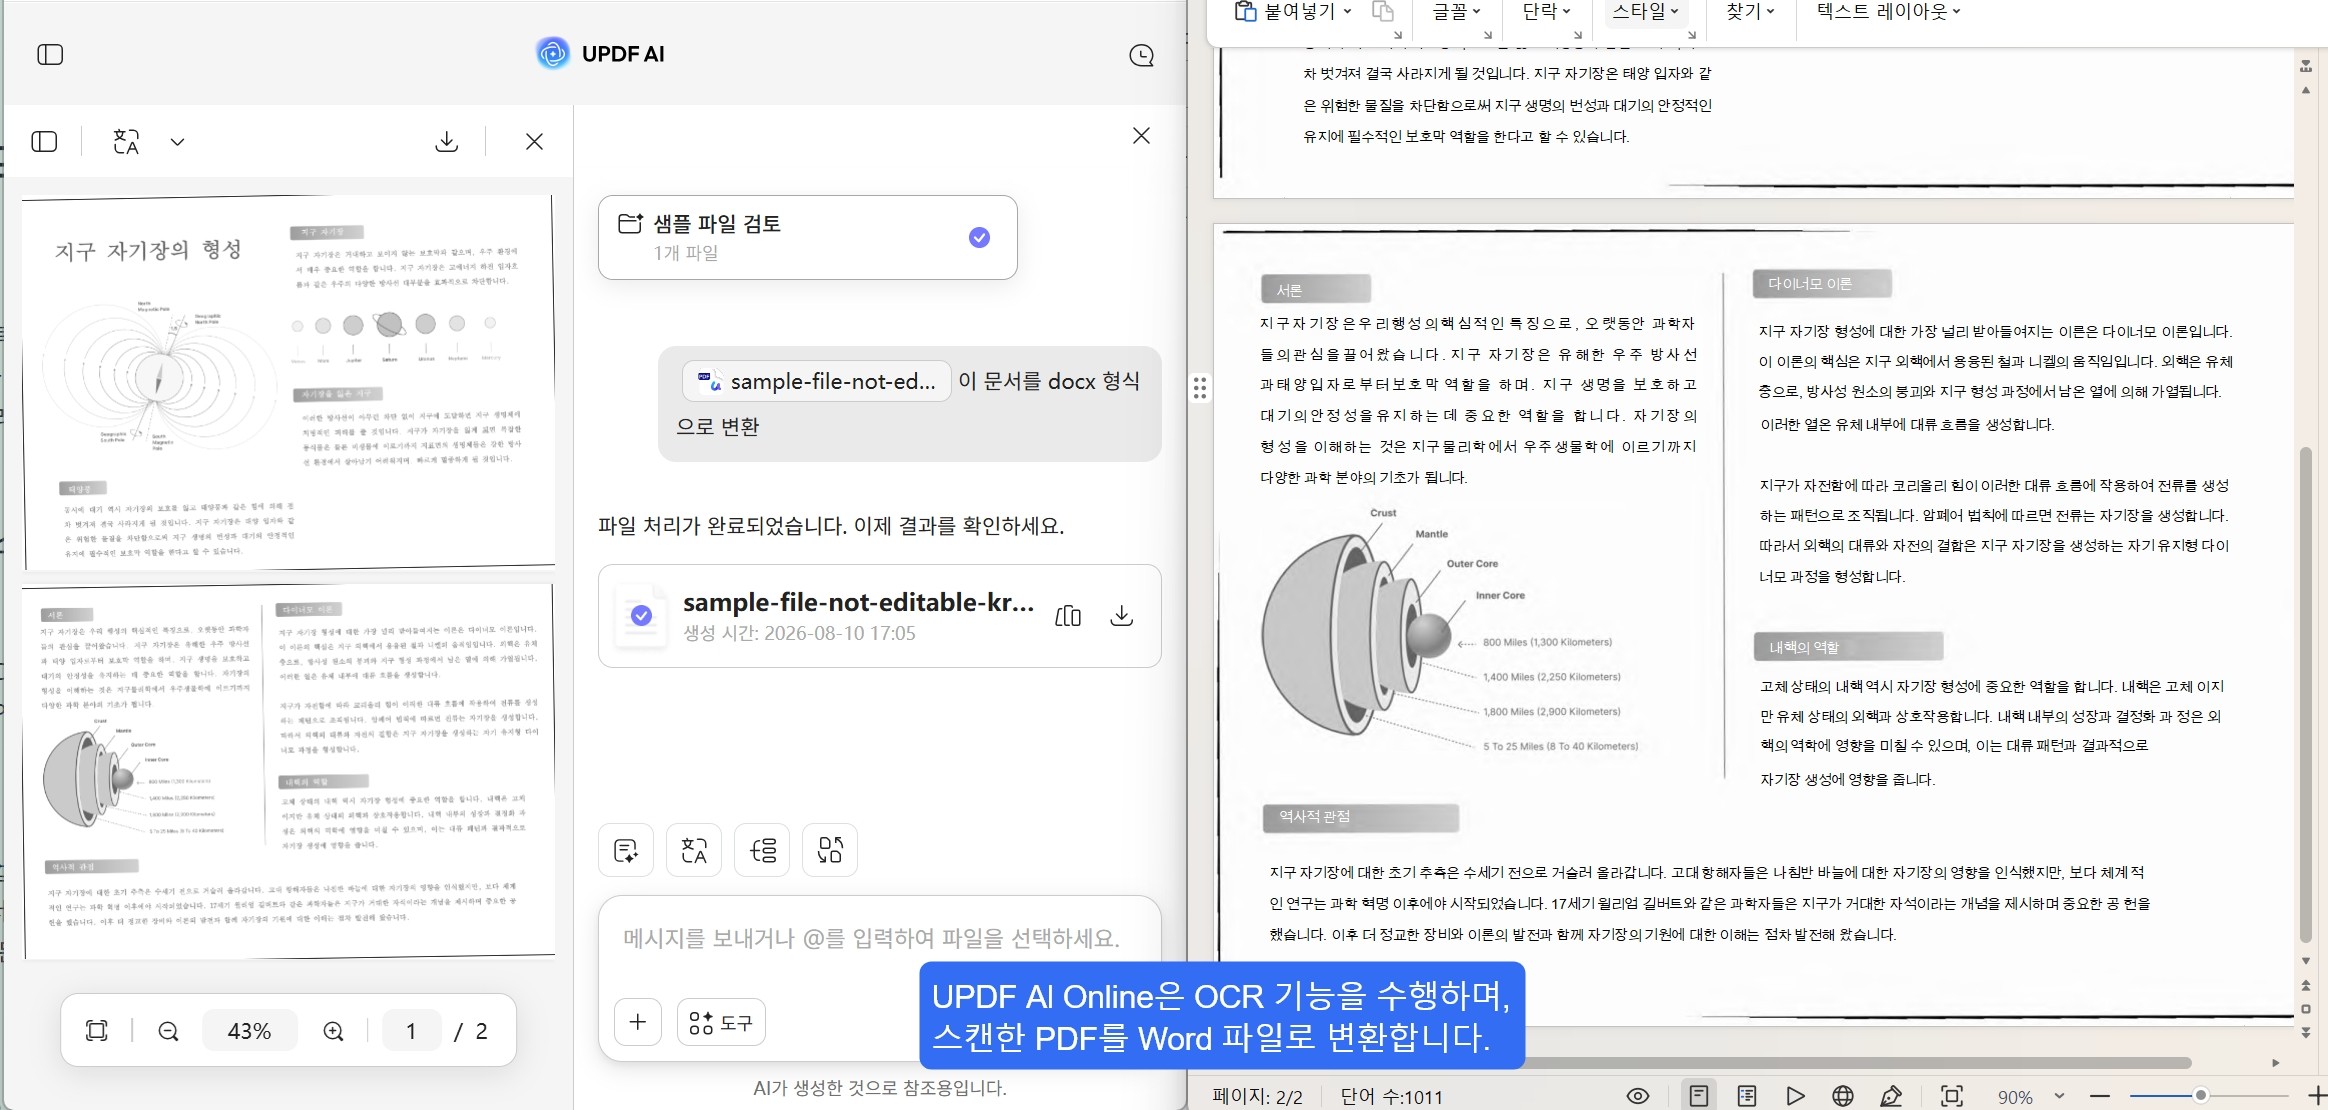Click the summarize quick-action icon
Screen dimensions: 2328x1110
[x=626, y=850]
